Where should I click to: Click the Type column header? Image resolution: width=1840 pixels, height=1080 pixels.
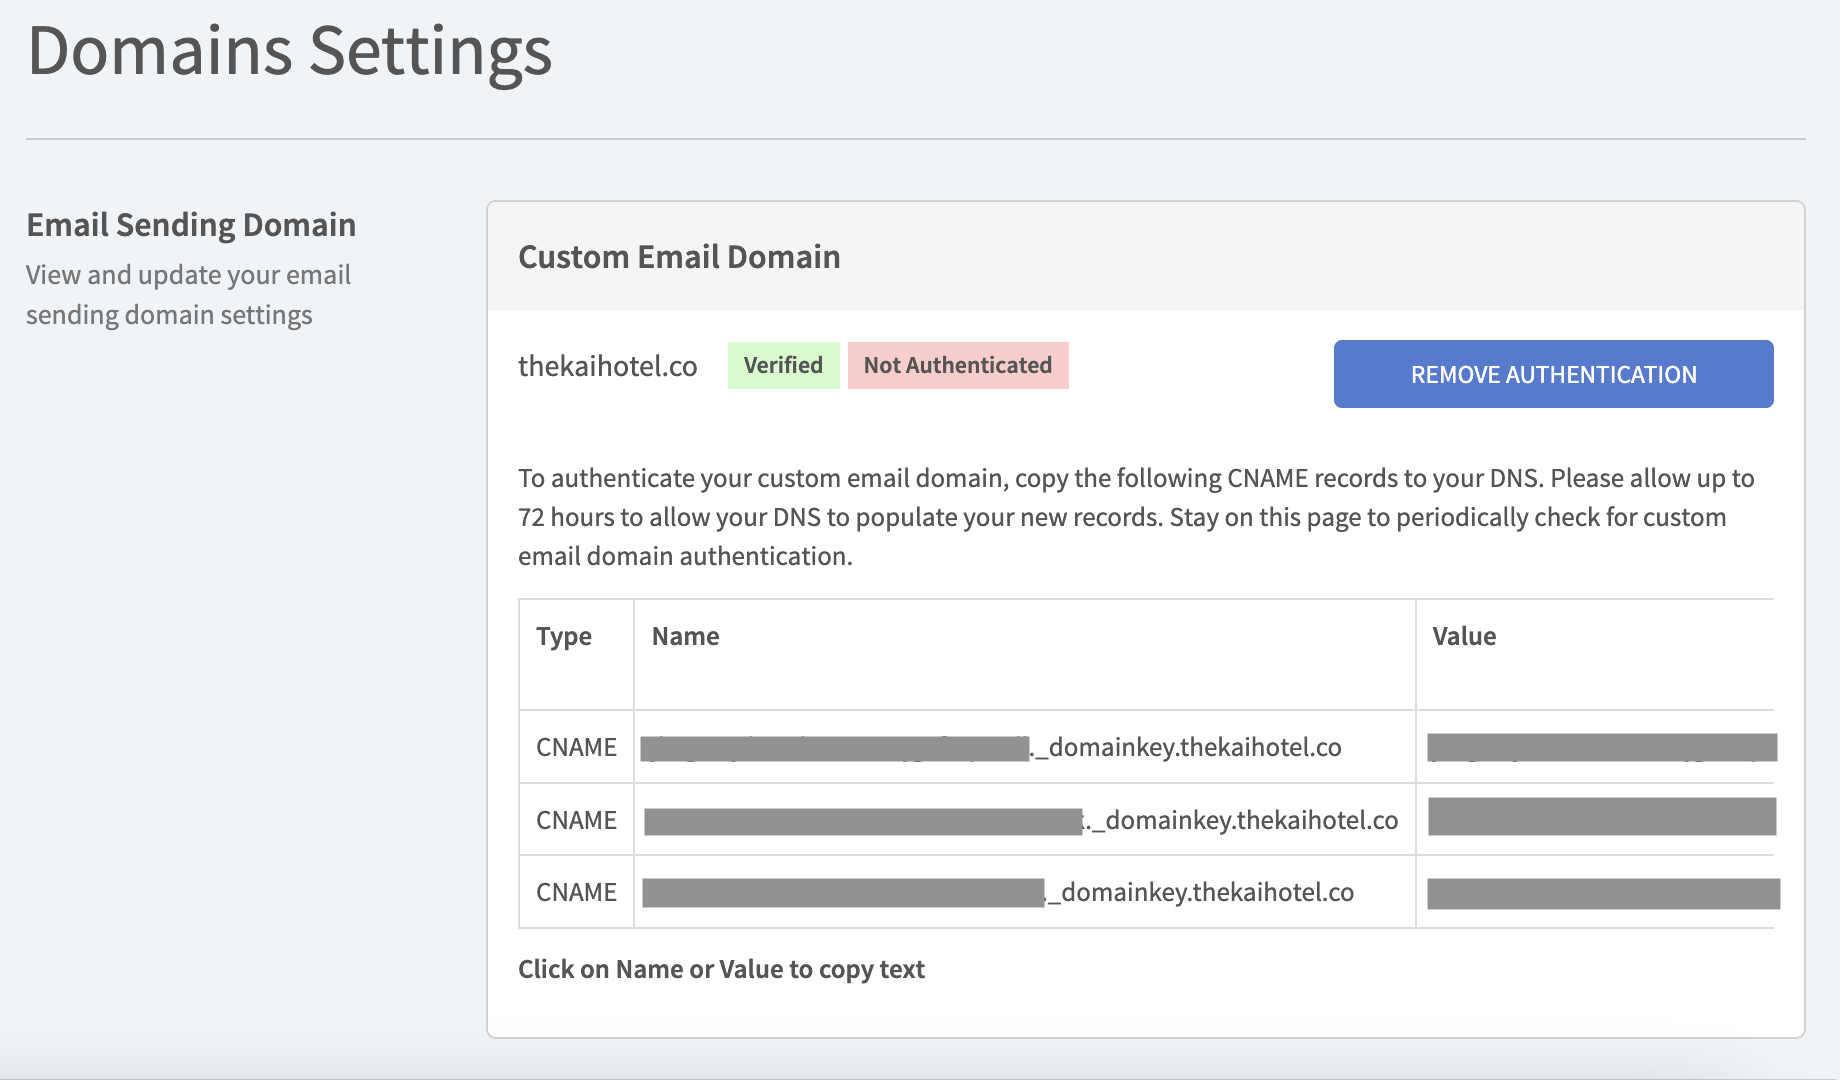click(564, 637)
